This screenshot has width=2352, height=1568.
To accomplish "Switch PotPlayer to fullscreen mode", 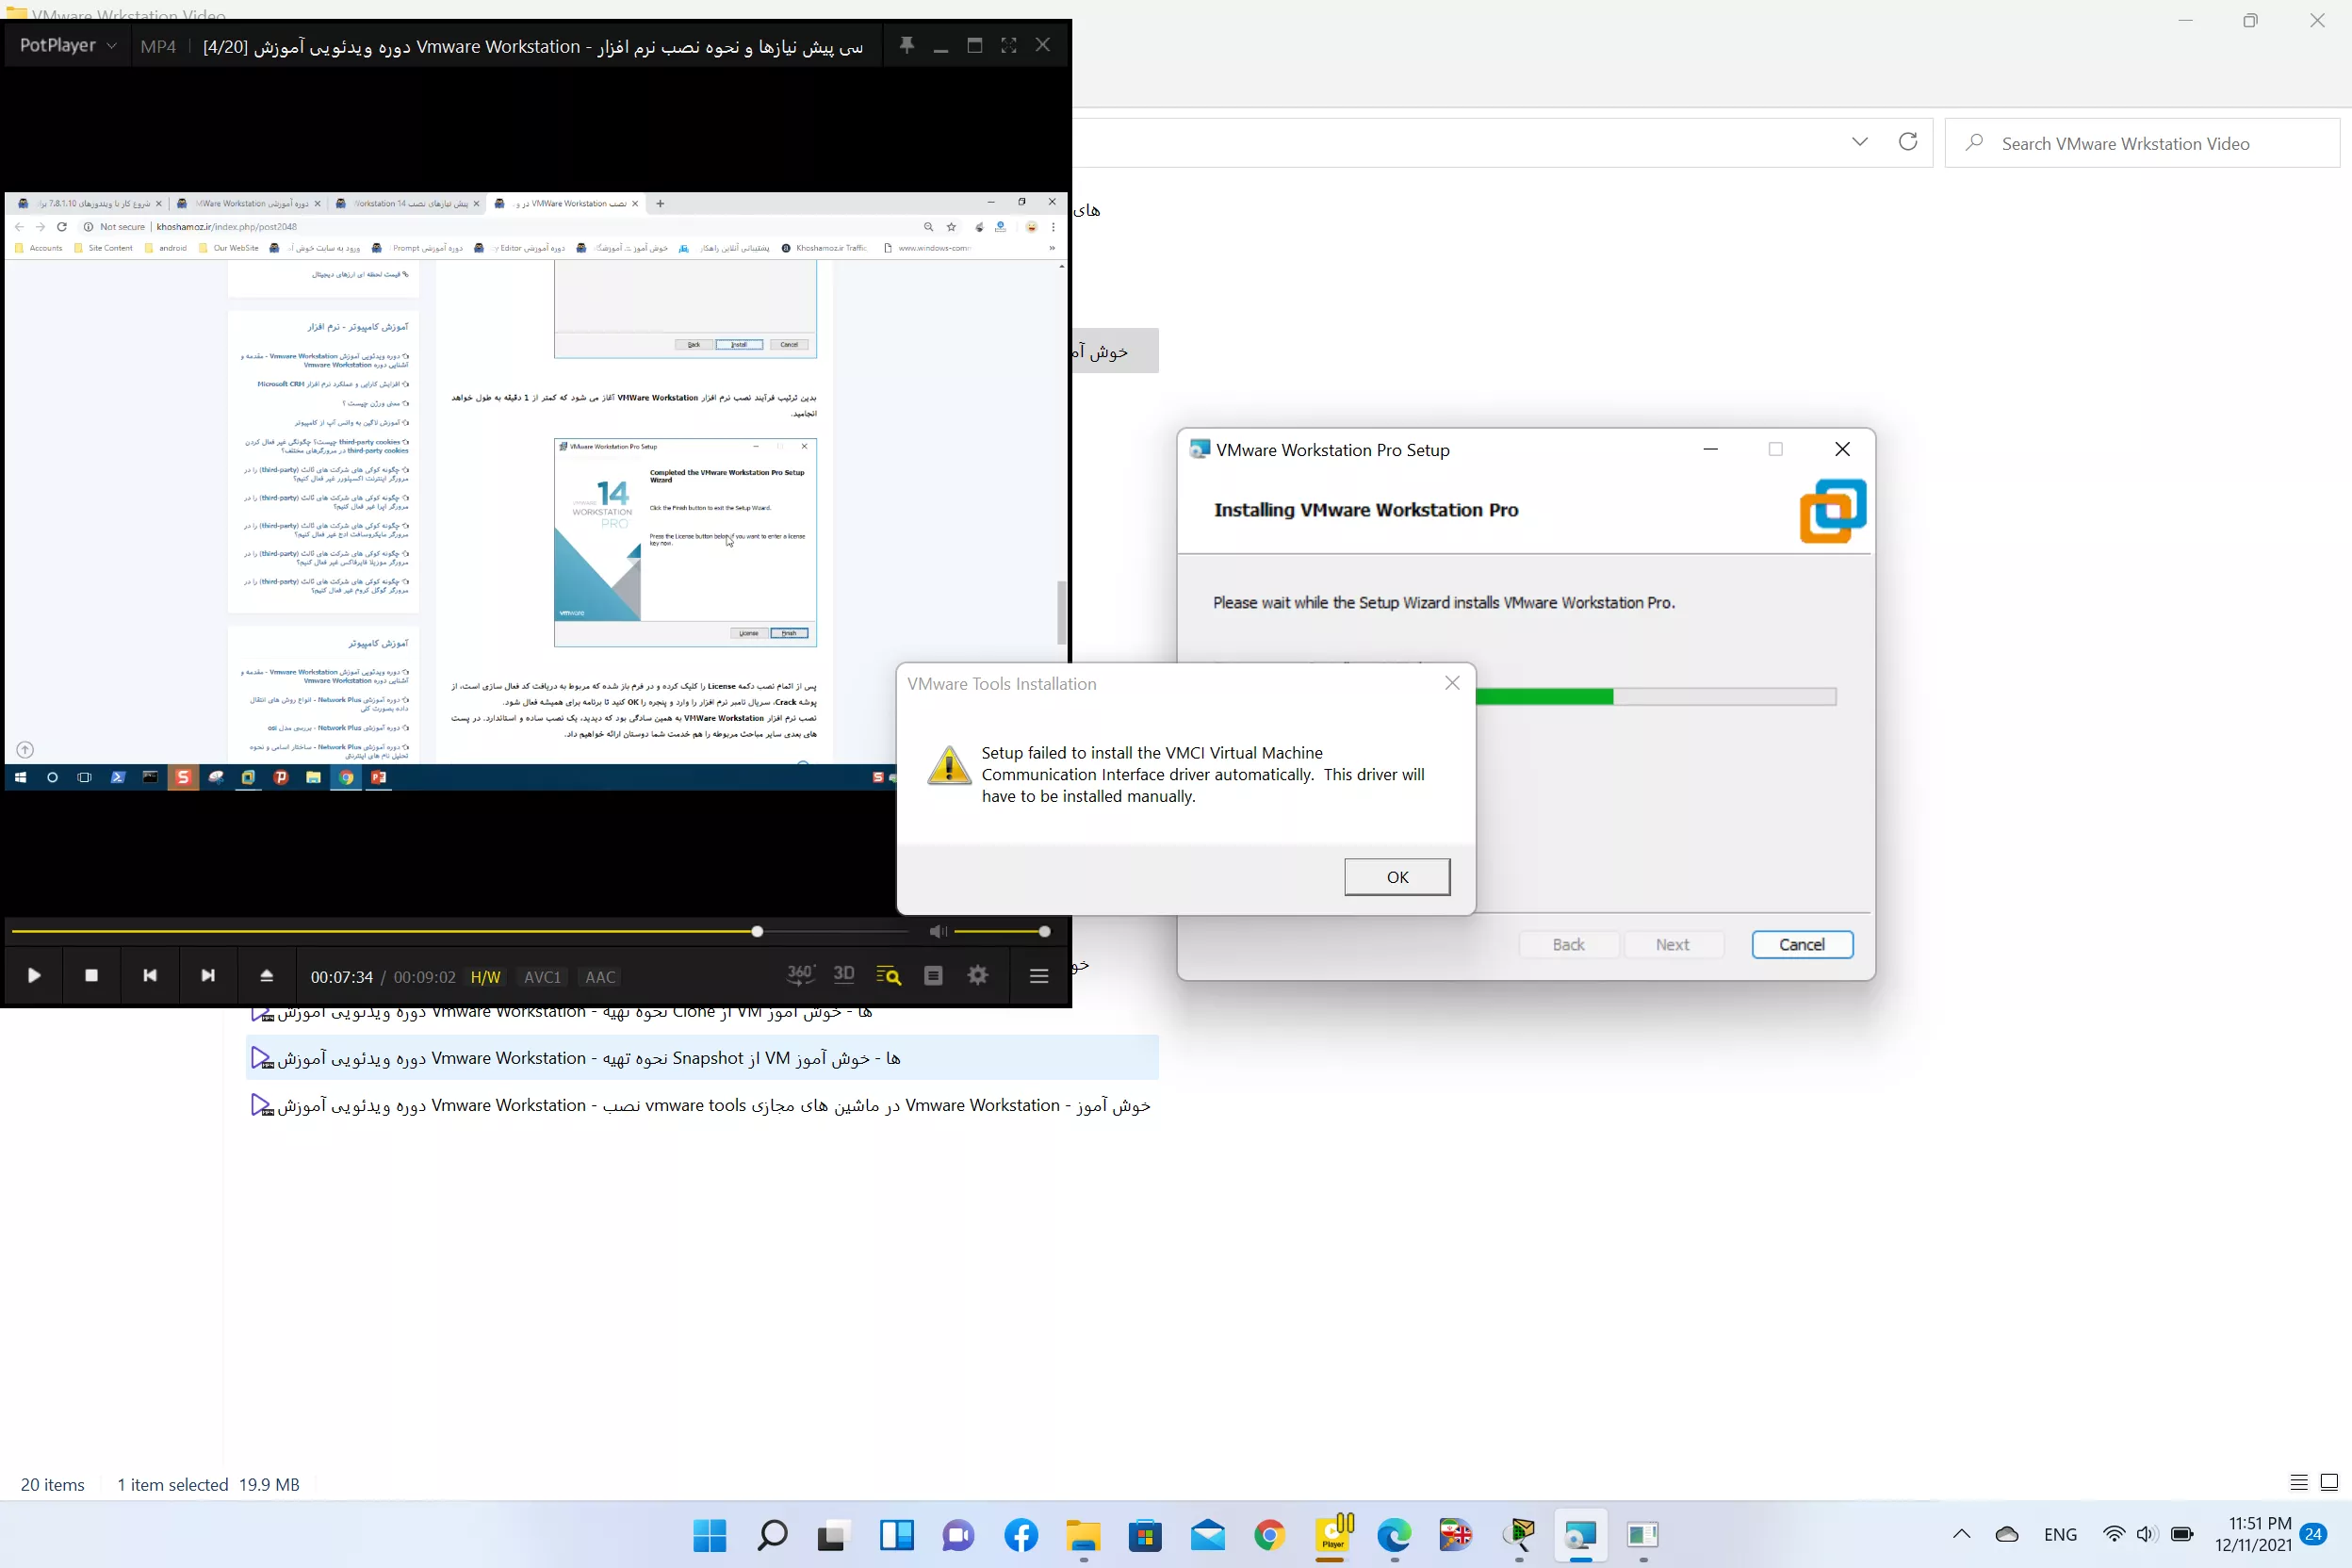I will pos(1008,45).
